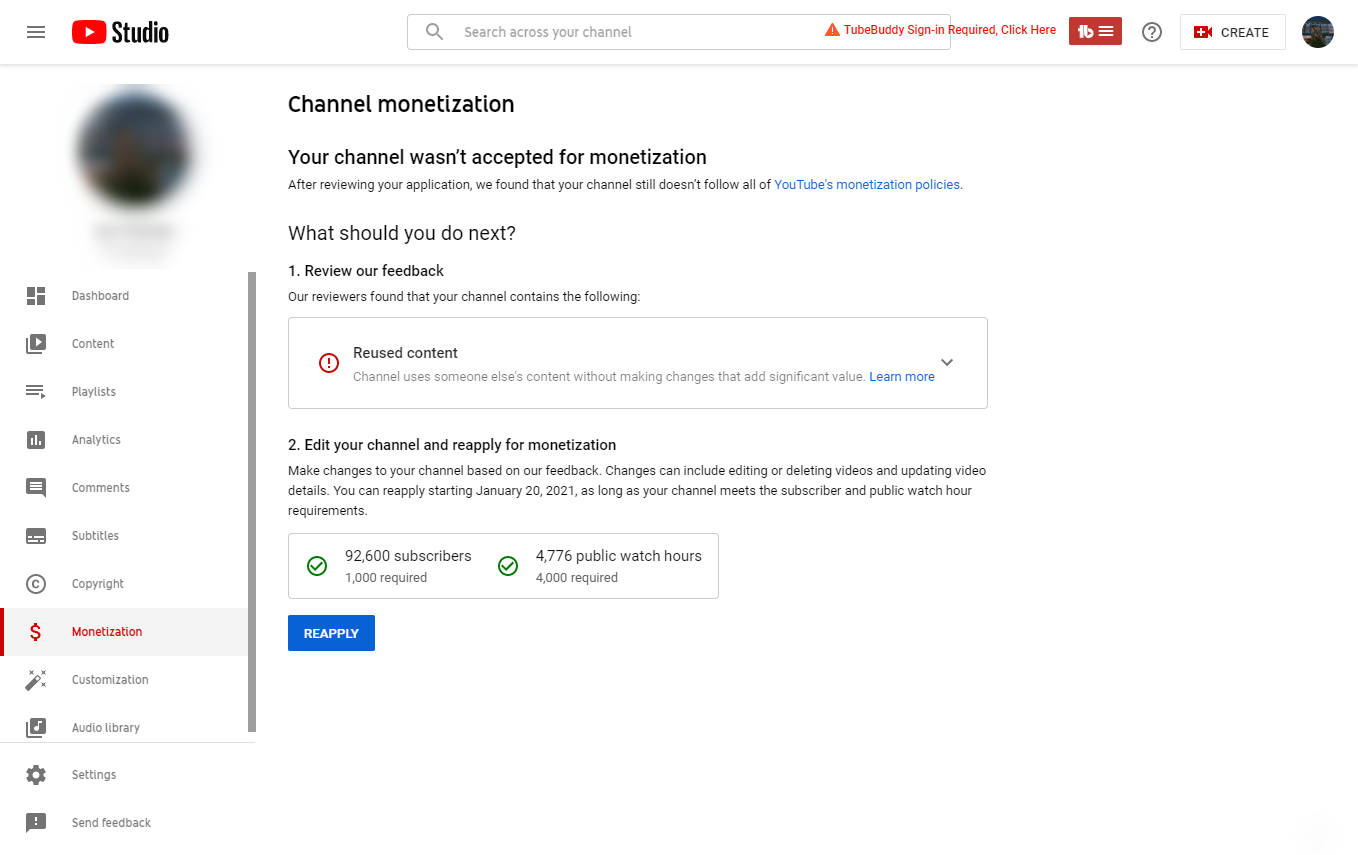Click the Settings gear icon
The image size is (1358, 855).
pyautogui.click(x=36, y=775)
